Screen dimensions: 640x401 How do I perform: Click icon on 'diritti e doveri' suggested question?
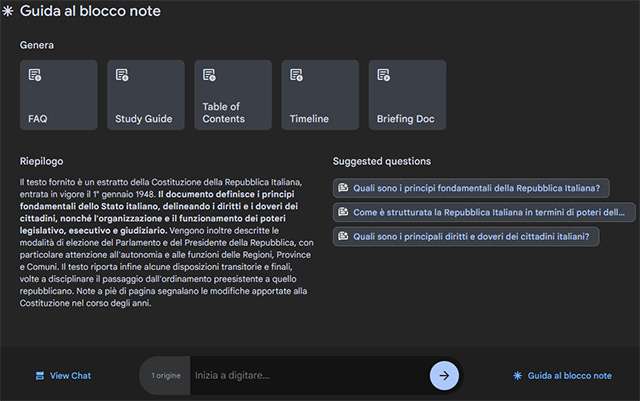[343, 237]
